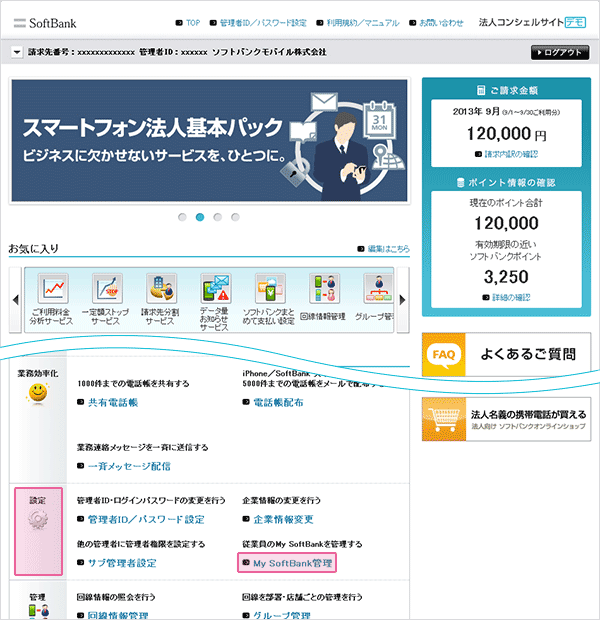Click the 一定額ストップサービス icon

(x=107, y=290)
